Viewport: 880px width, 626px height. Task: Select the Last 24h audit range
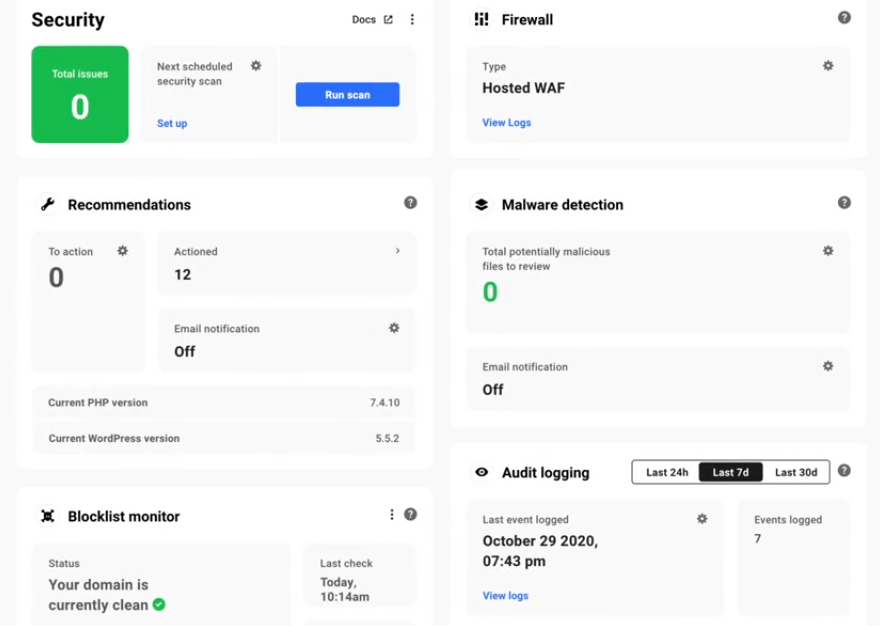tap(666, 472)
